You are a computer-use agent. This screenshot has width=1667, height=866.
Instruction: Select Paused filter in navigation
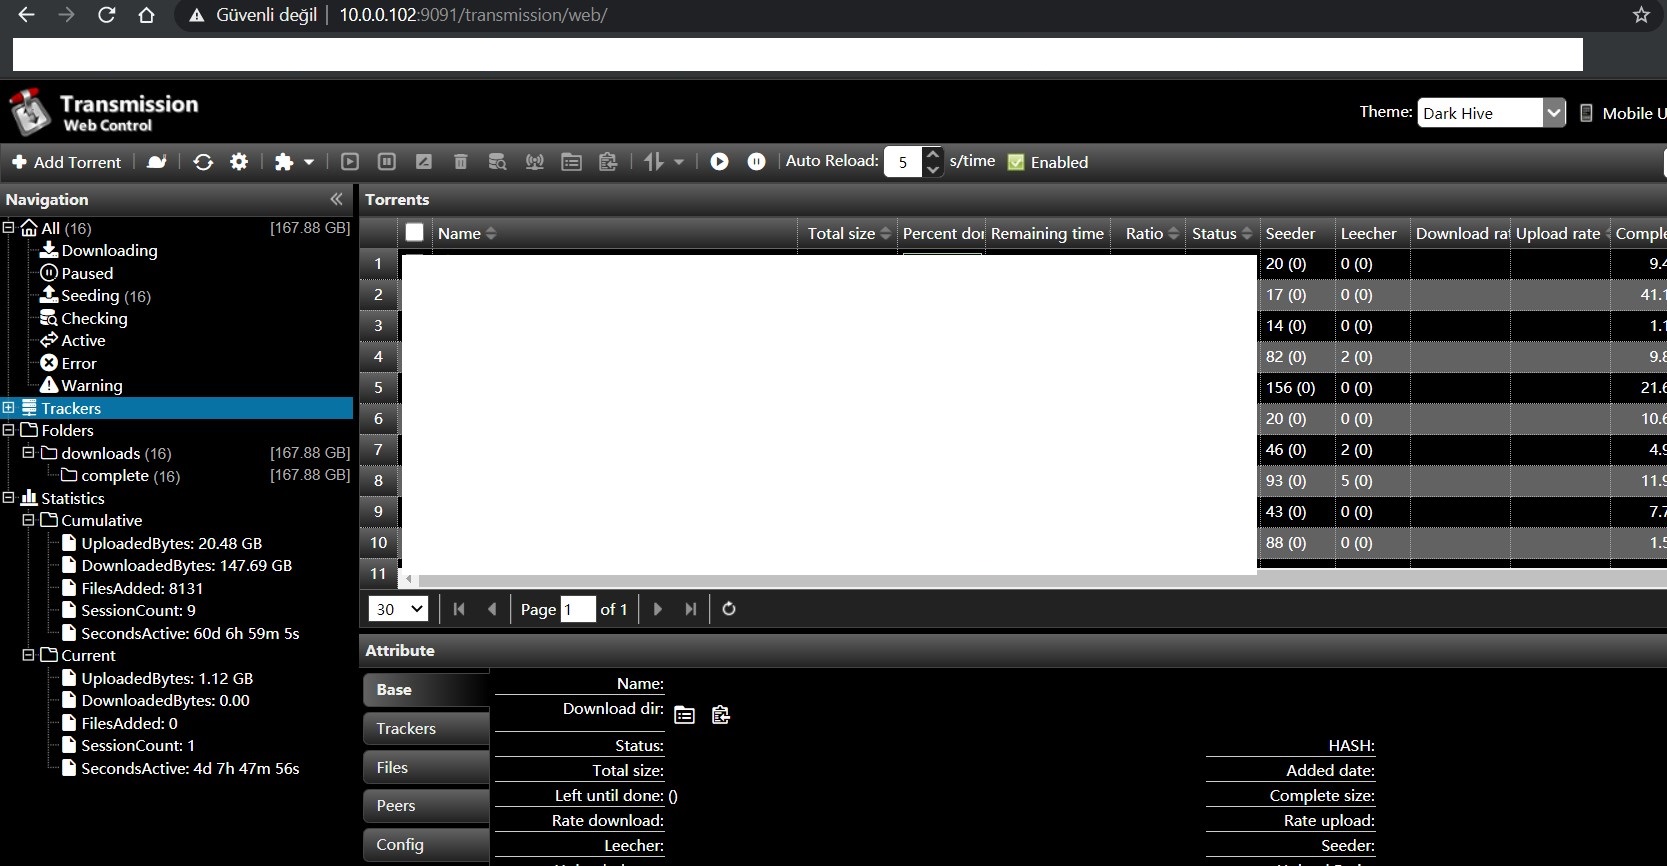click(x=87, y=273)
